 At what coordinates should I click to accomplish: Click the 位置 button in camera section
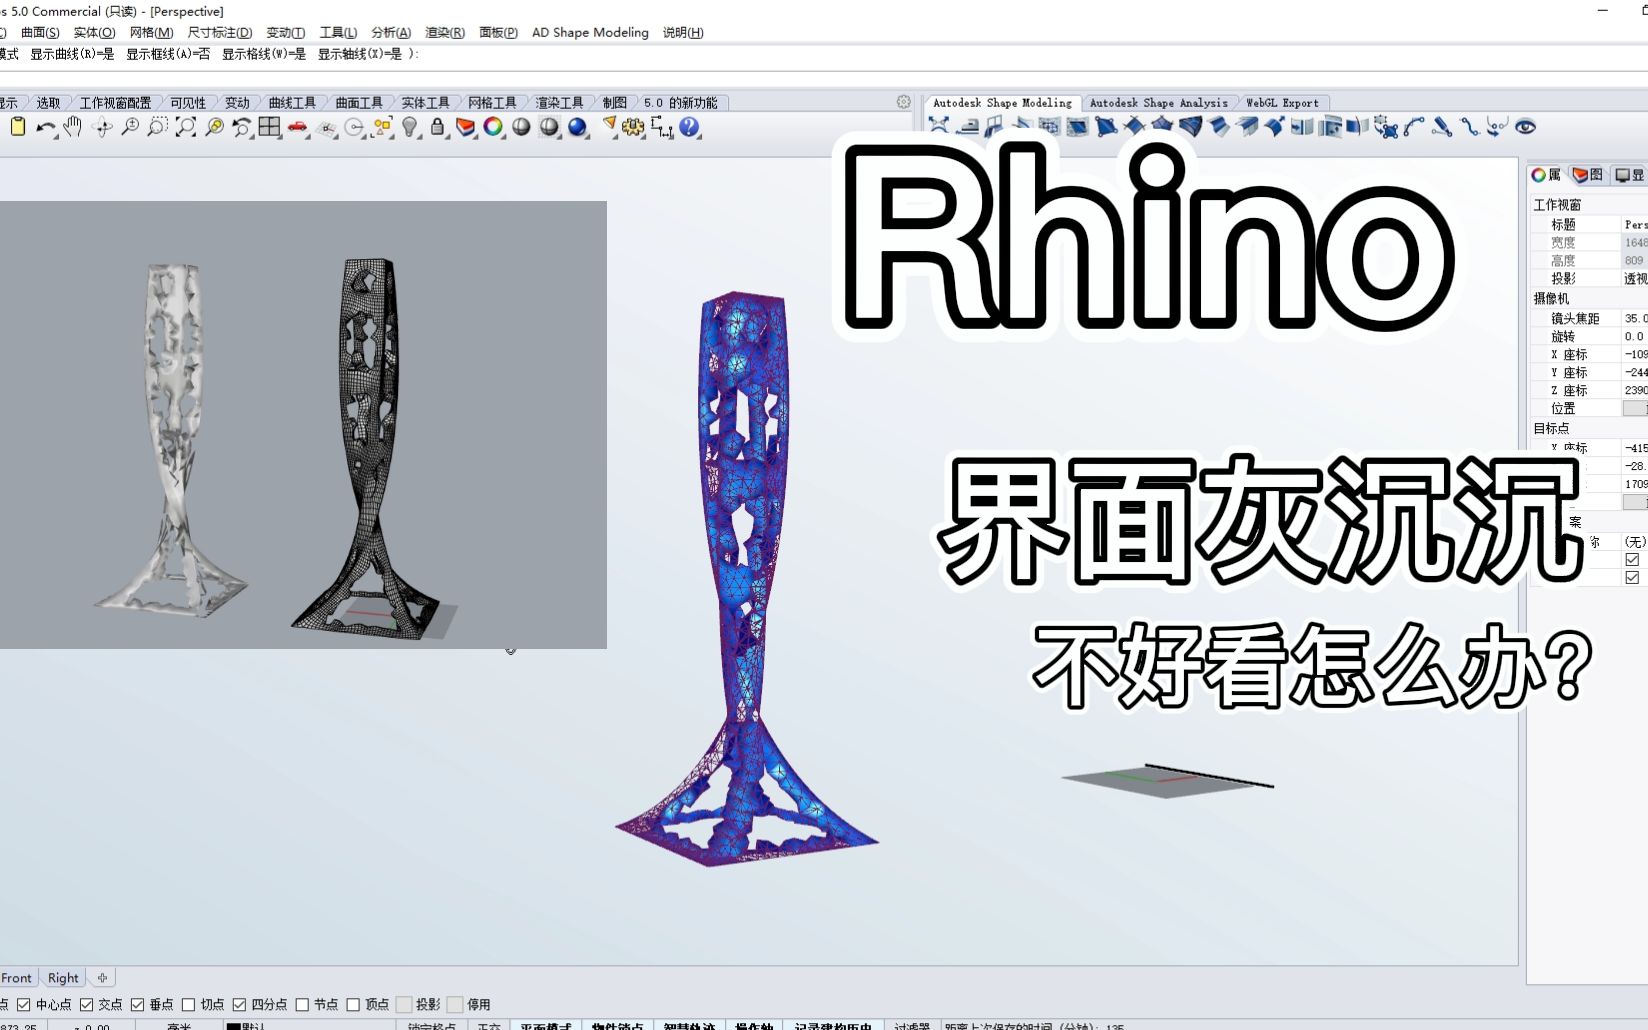click(x=1634, y=408)
